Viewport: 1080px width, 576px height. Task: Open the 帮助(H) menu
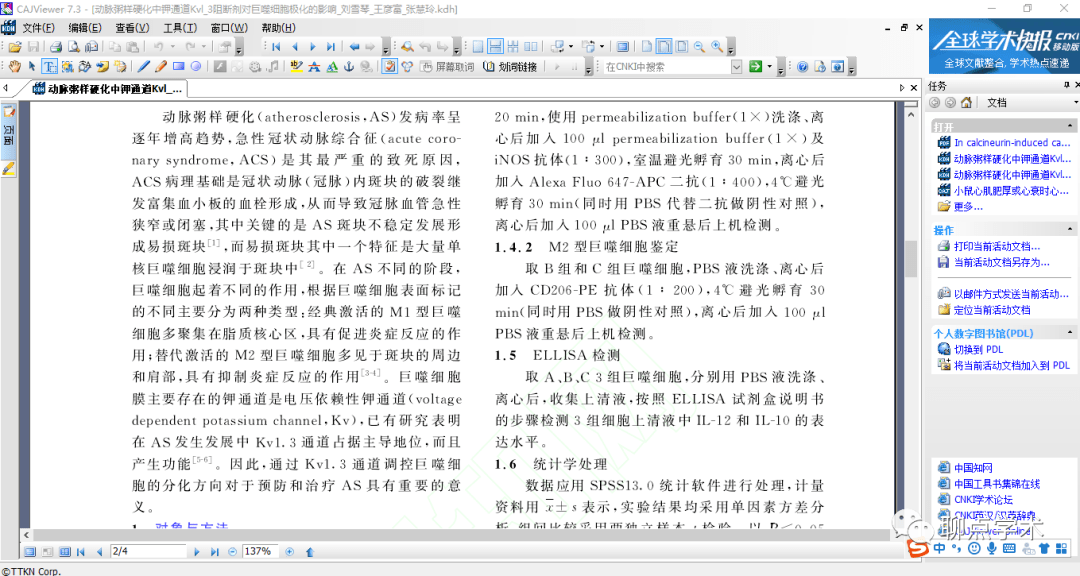278,28
